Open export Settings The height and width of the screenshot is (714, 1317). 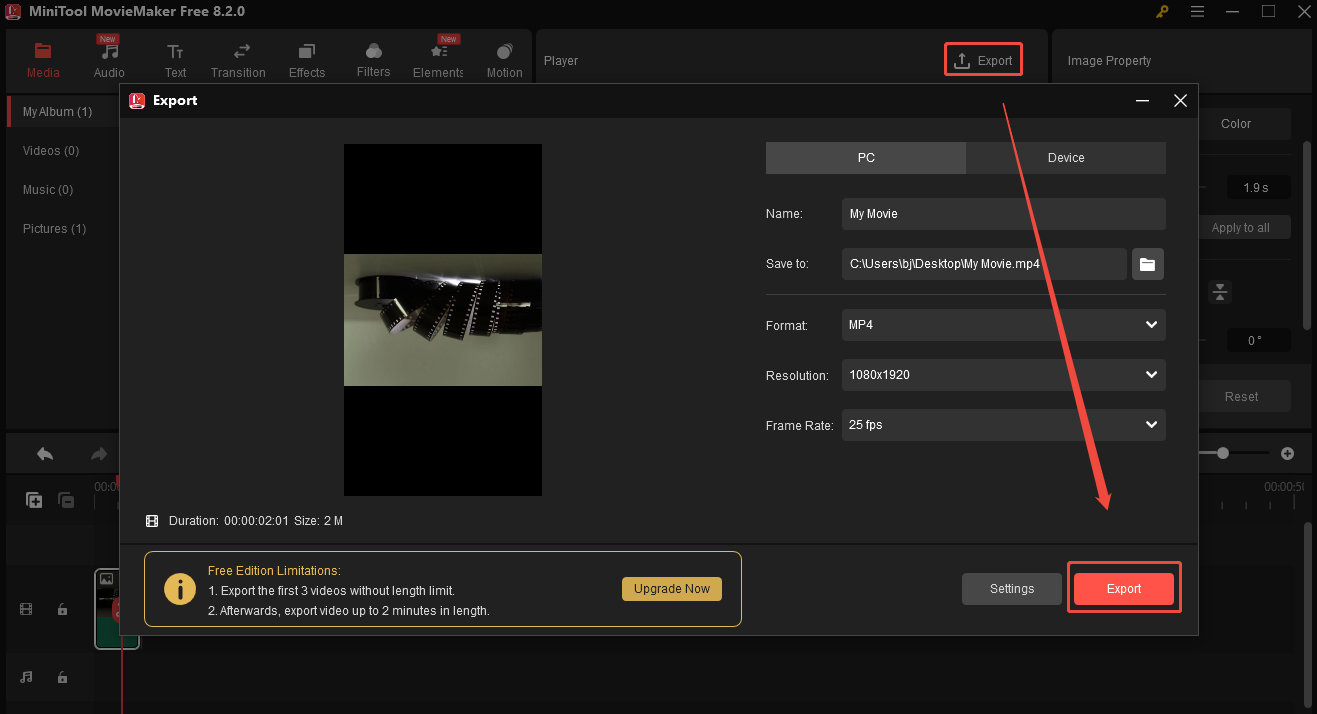tap(1012, 589)
